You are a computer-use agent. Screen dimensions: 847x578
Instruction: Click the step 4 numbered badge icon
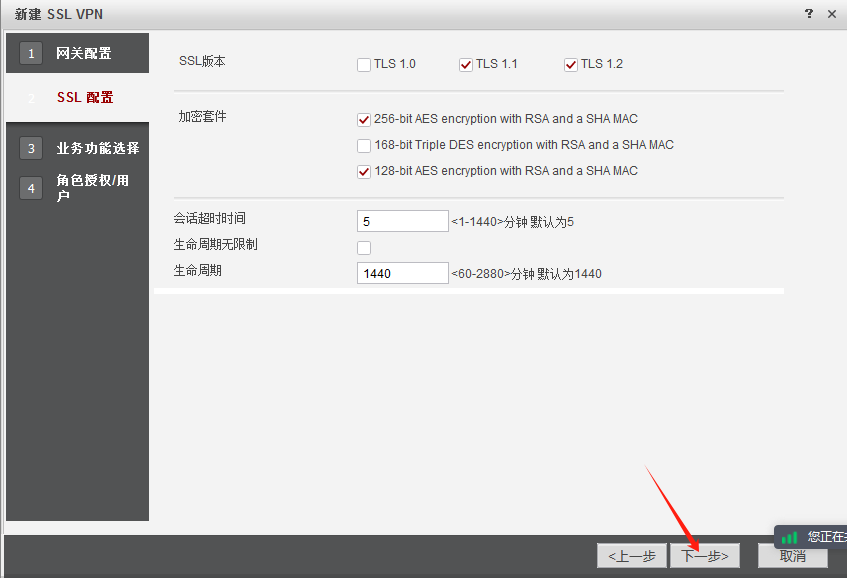pyautogui.click(x=30, y=187)
